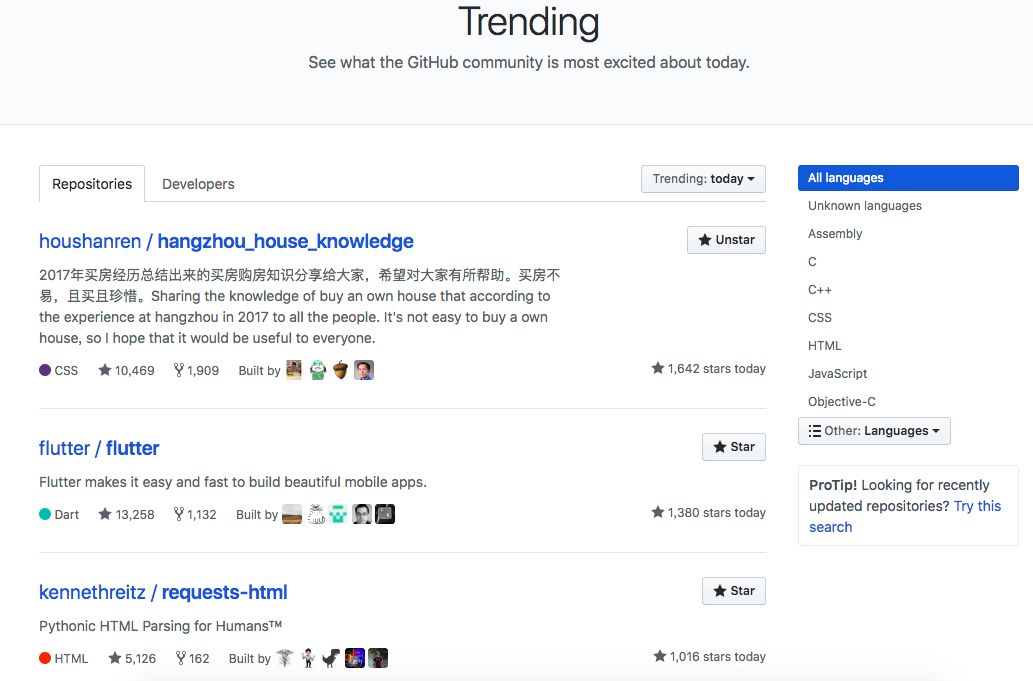Filter by Unknown languages

pos(864,205)
